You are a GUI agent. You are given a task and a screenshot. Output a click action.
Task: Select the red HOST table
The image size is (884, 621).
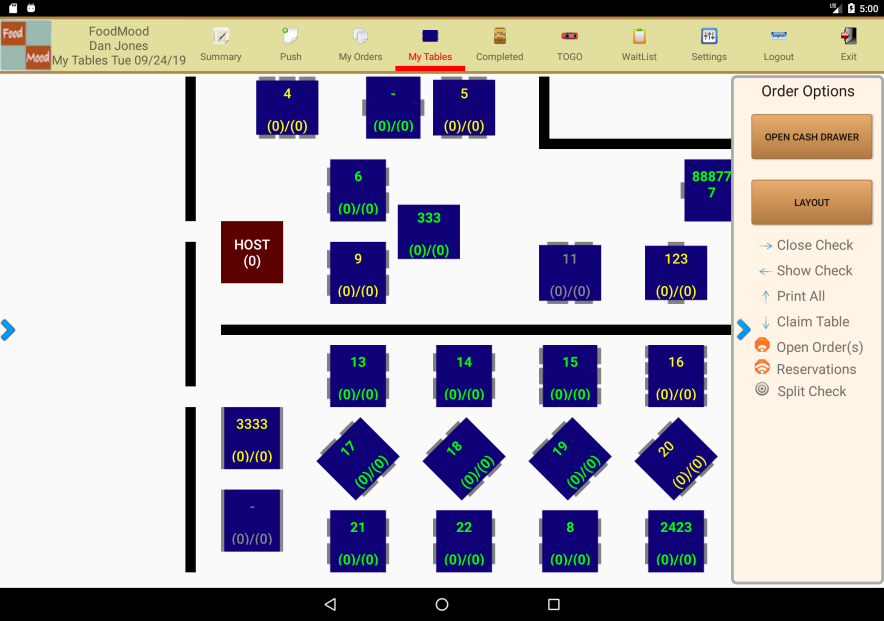pos(252,252)
